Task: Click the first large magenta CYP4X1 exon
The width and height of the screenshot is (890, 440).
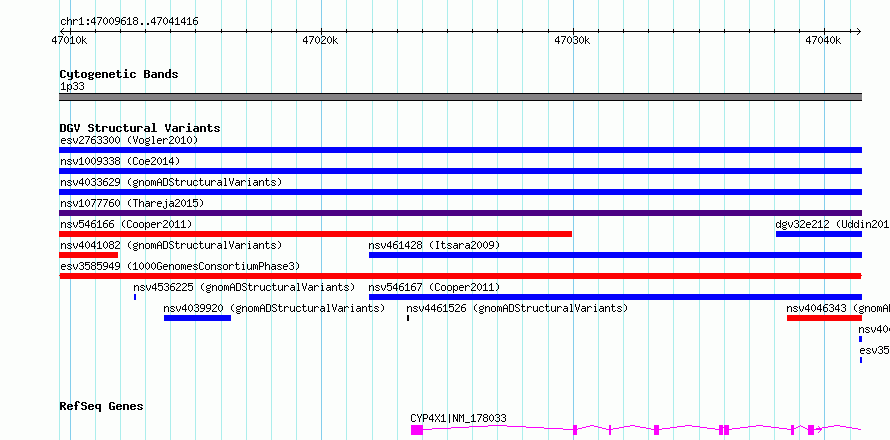Action: (417, 430)
